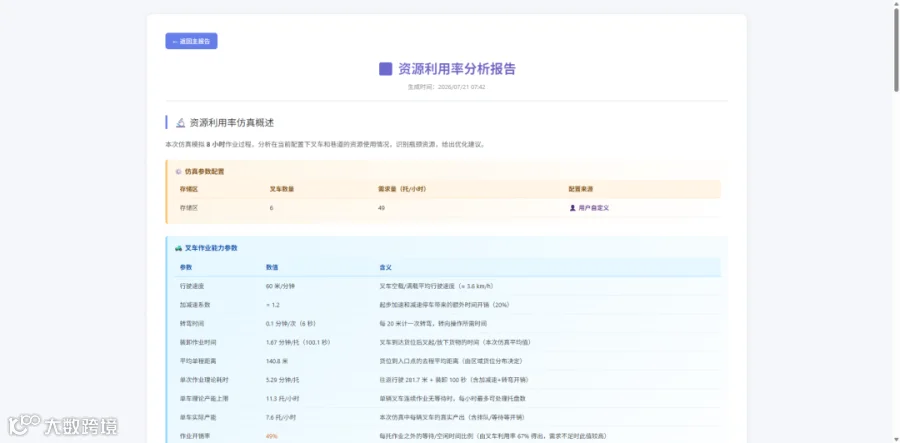The image size is (900, 443).
Task: Click the gear icon beside 仿真参数配置
Action: coord(179,172)
